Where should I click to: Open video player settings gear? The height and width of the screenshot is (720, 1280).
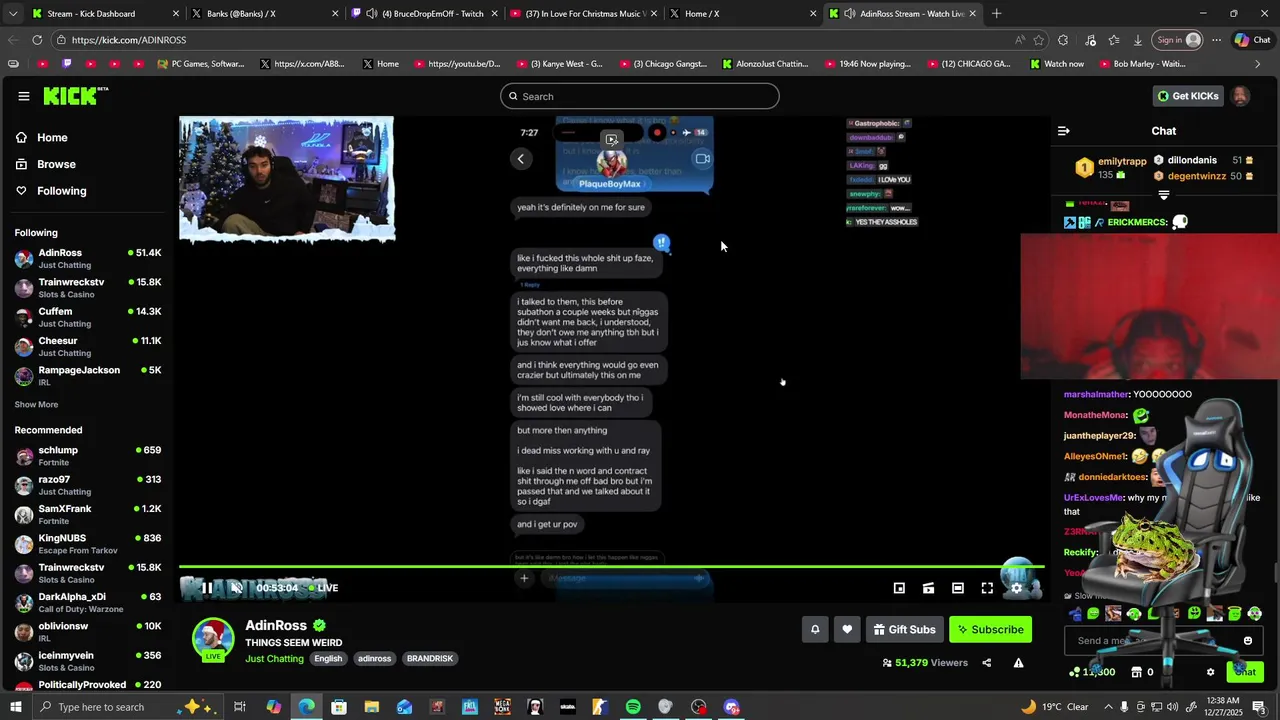click(1016, 588)
